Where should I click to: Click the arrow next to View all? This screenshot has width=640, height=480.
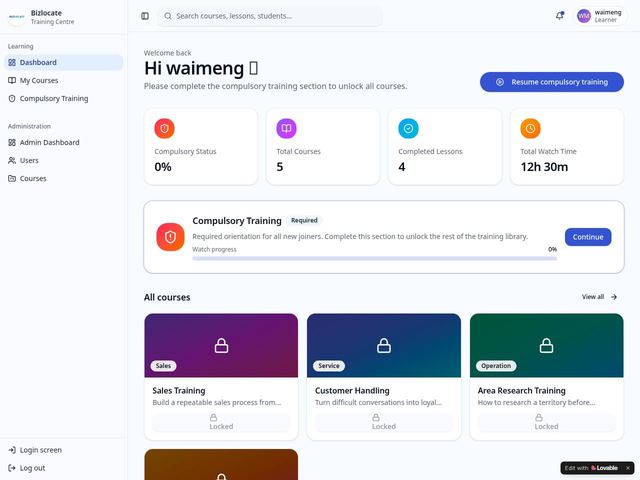click(x=614, y=297)
